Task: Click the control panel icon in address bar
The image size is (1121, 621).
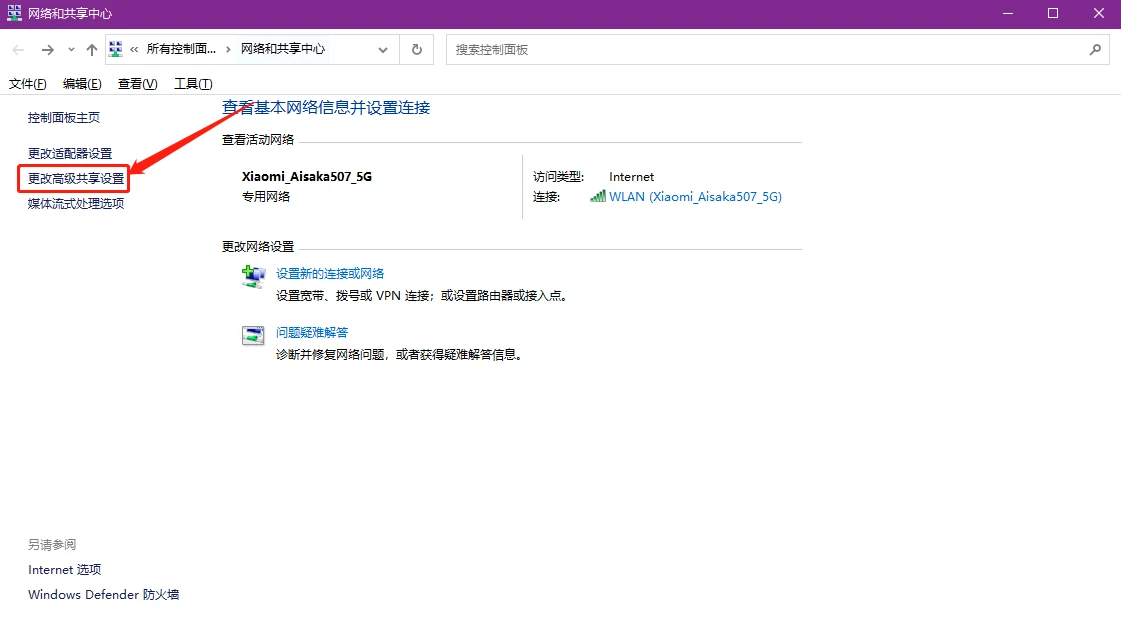Action: tap(117, 49)
